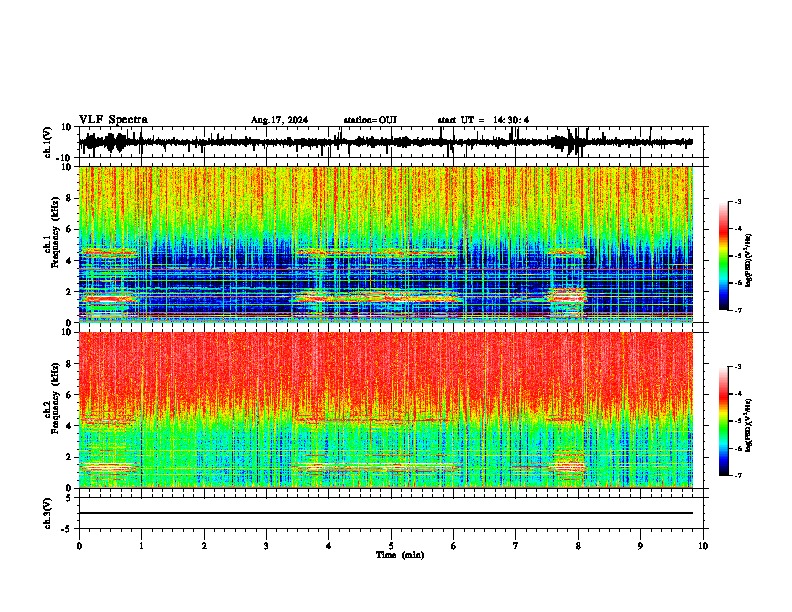Click time axis tick label "1"
Screen dimensions: 792x612
pos(141,546)
